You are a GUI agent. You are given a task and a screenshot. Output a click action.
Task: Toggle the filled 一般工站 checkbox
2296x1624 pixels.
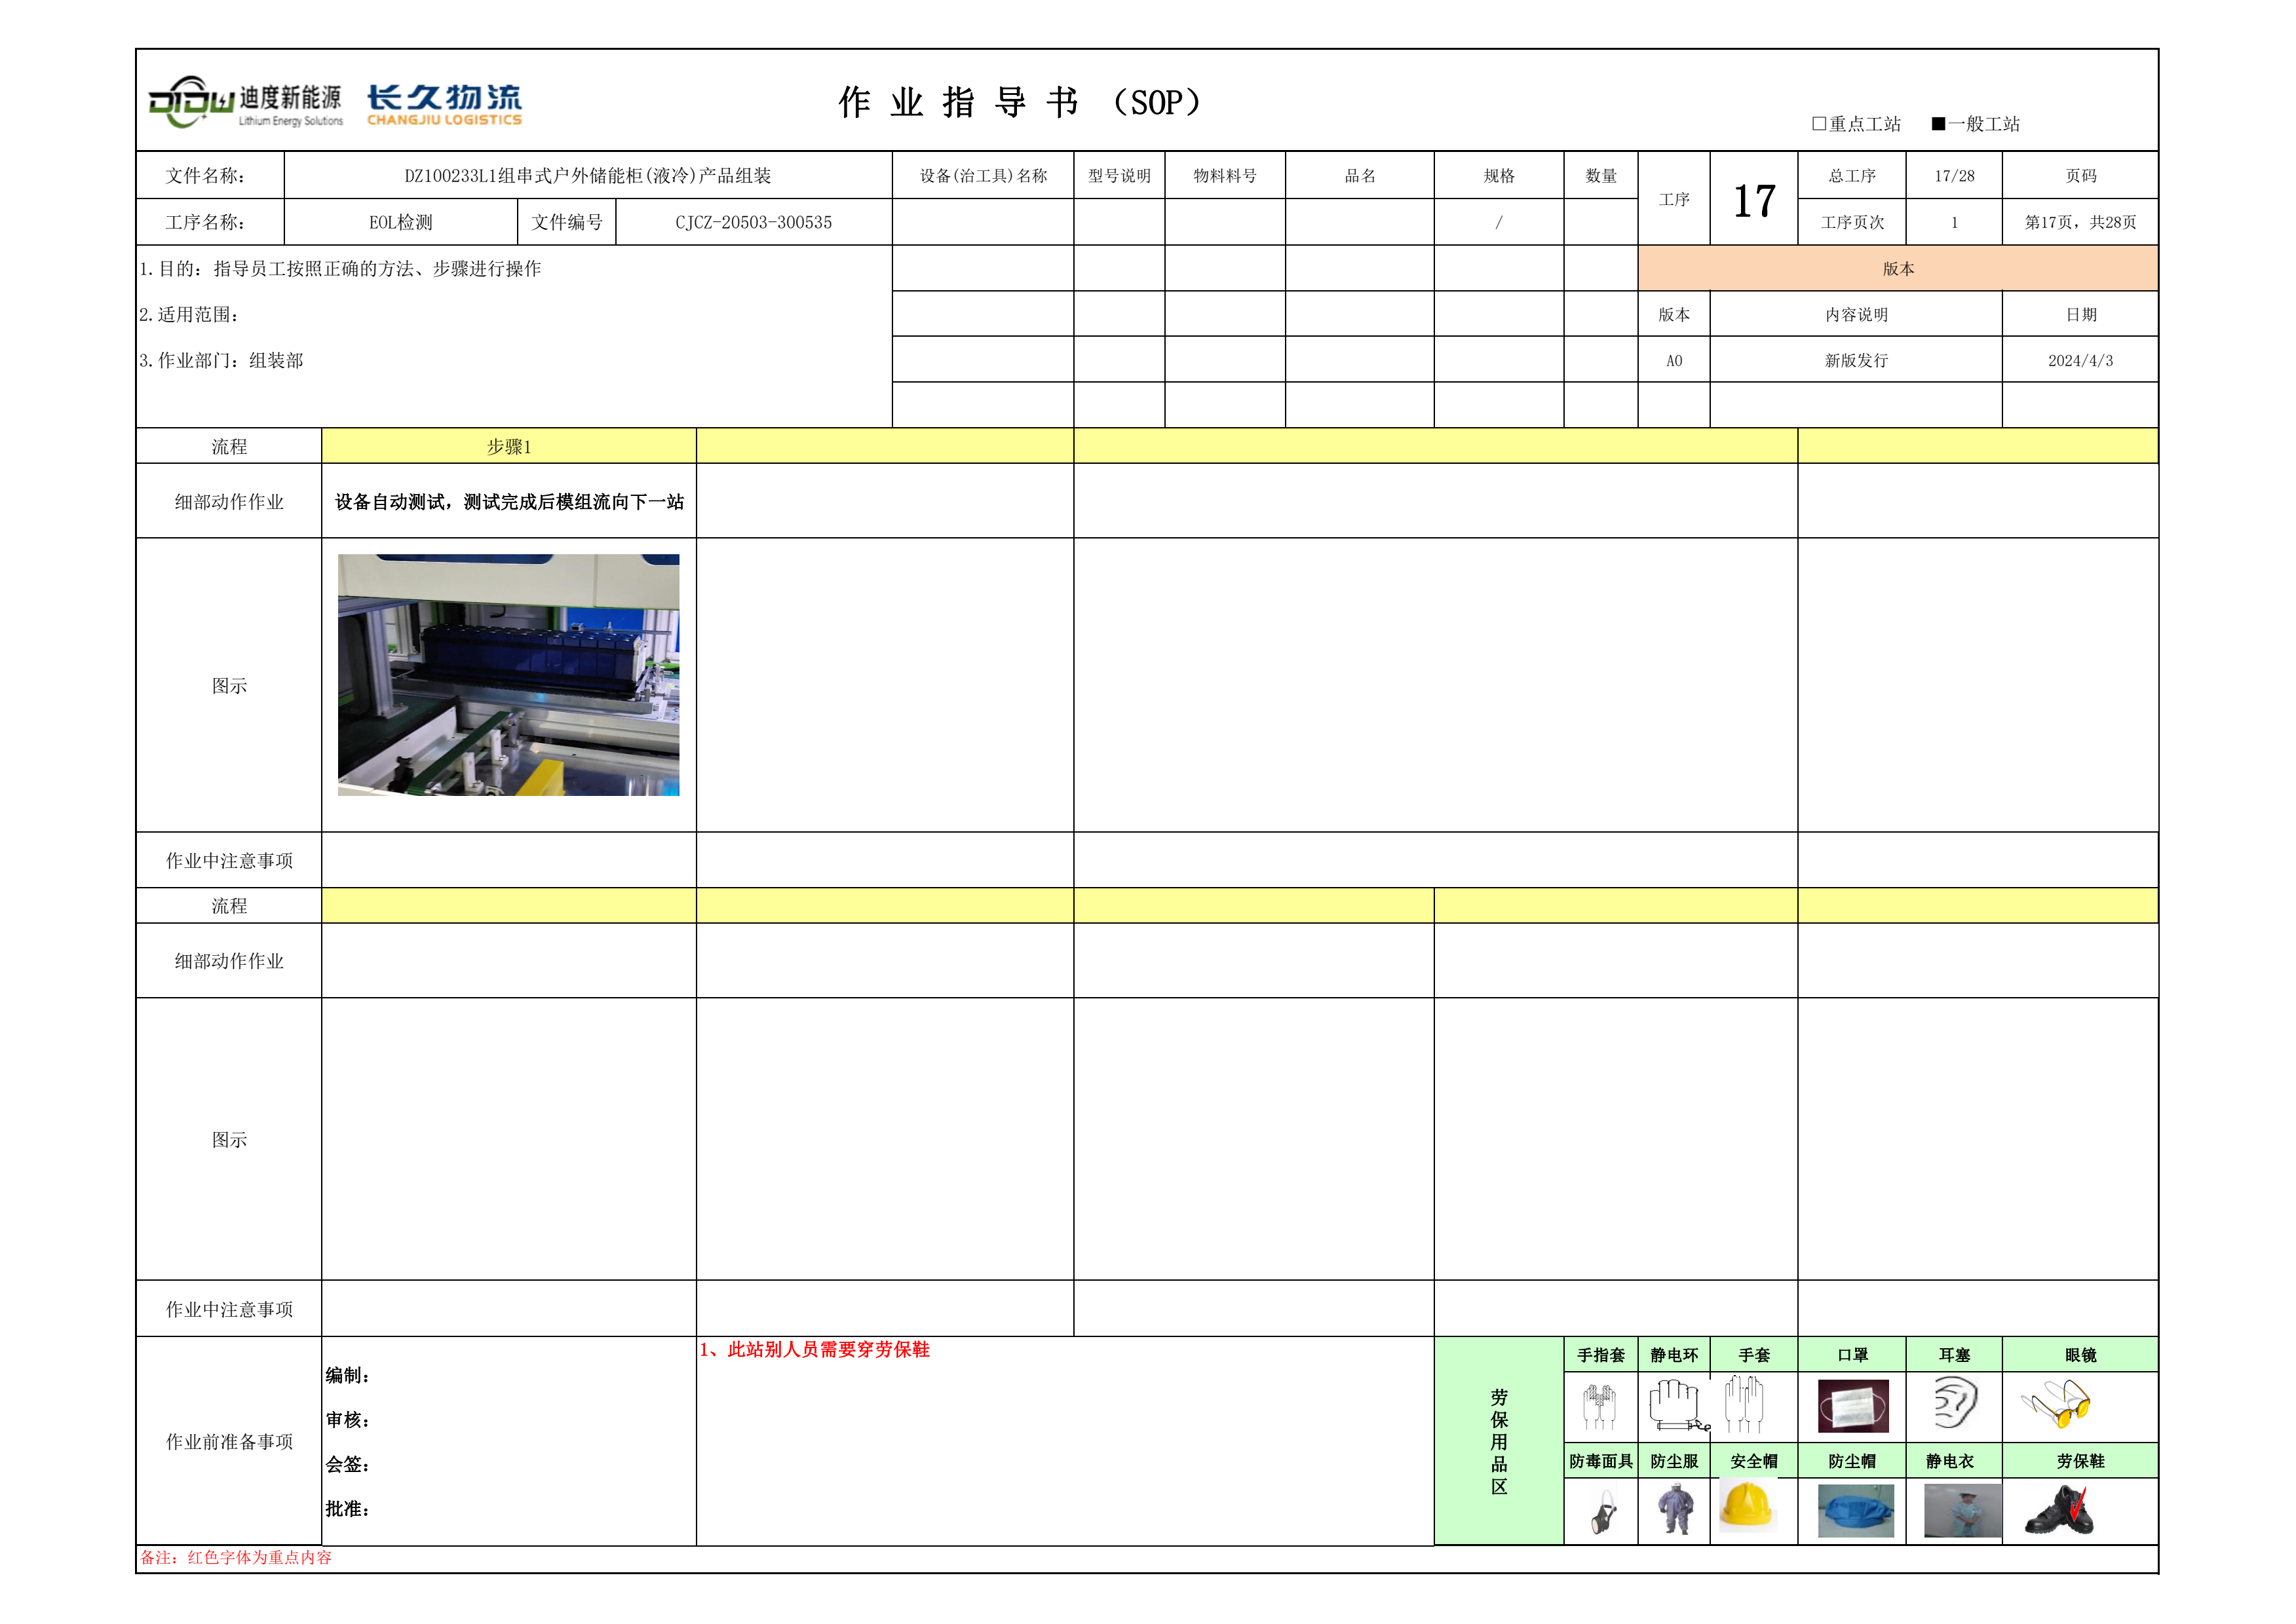(1938, 124)
